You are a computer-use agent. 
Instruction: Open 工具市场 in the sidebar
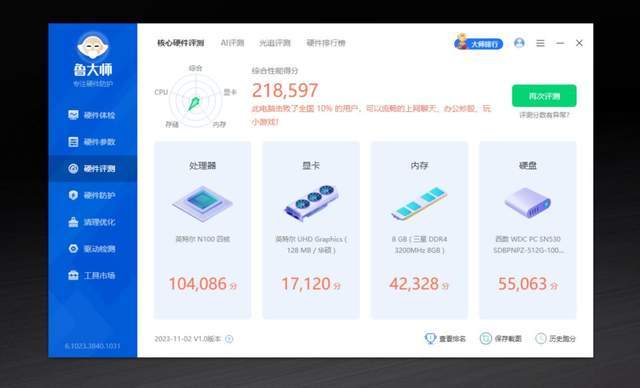point(92,275)
